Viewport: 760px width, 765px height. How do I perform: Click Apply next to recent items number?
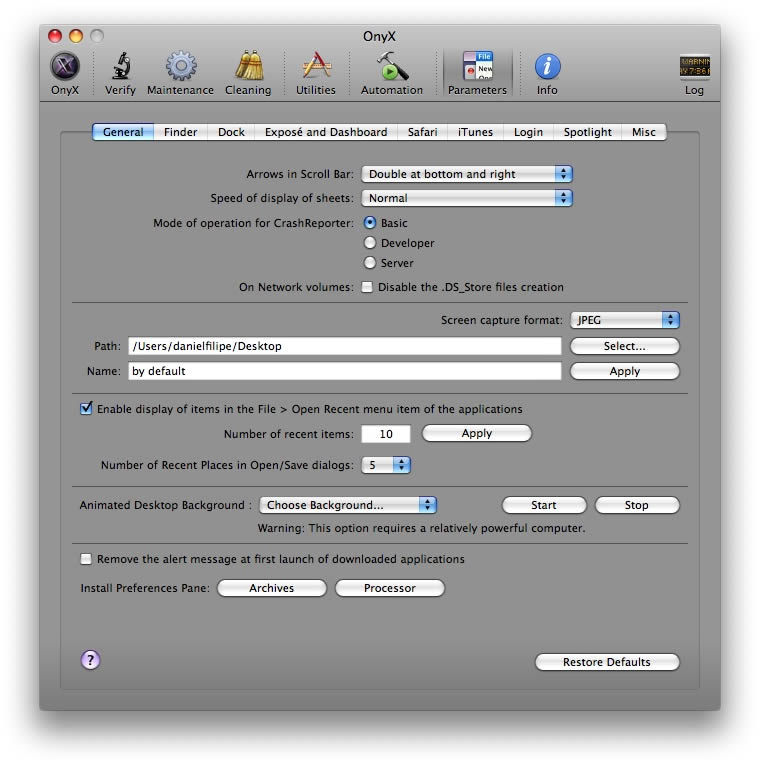pos(477,433)
